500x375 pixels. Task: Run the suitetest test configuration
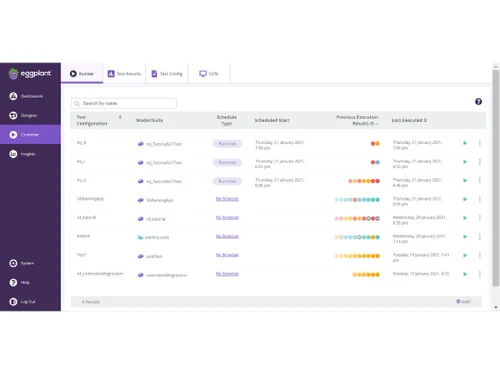coord(465,237)
